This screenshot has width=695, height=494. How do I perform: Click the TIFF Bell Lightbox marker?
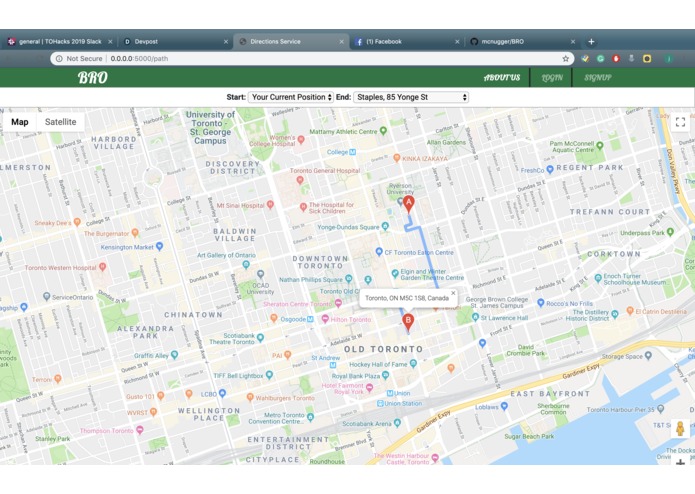tap(269, 375)
